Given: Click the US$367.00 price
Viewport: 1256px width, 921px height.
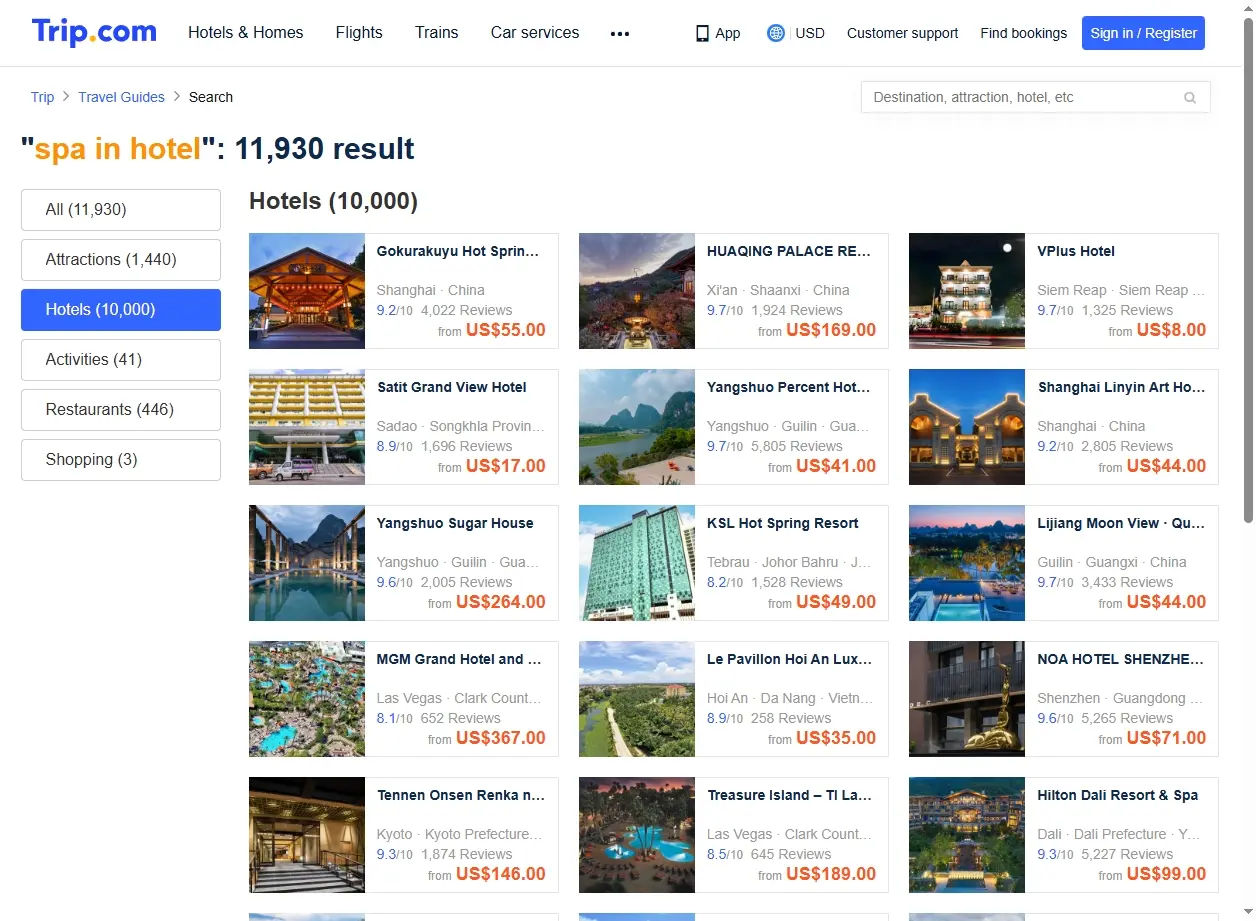Looking at the screenshot, I should [x=501, y=738].
